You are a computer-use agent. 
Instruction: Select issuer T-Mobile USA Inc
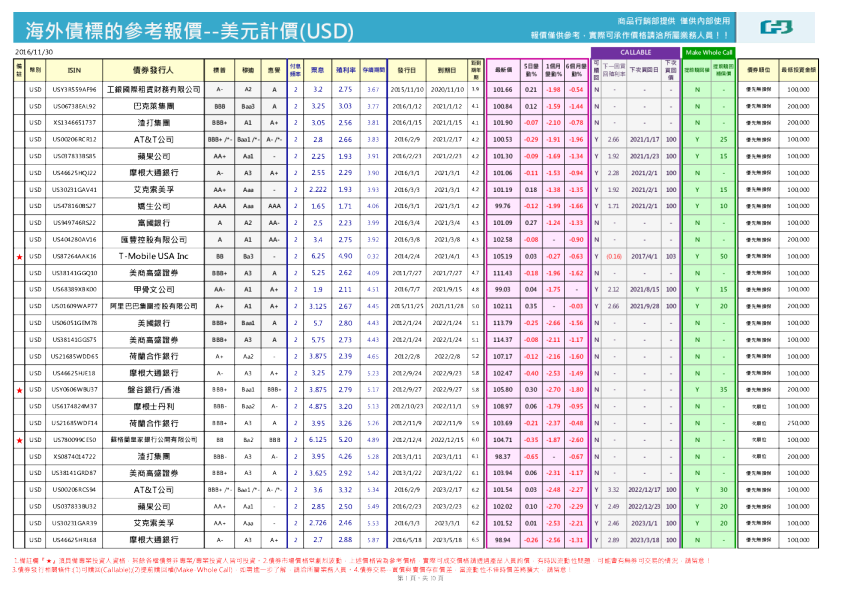click(x=154, y=256)
